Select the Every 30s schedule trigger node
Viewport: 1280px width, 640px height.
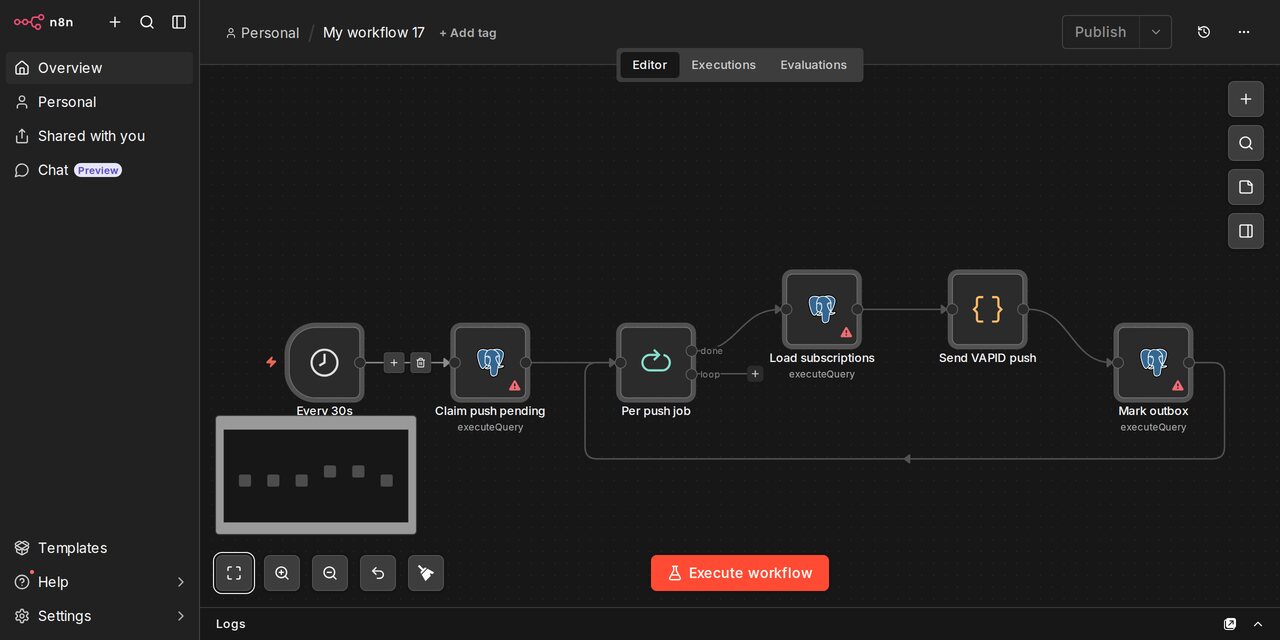pos(325,362)
